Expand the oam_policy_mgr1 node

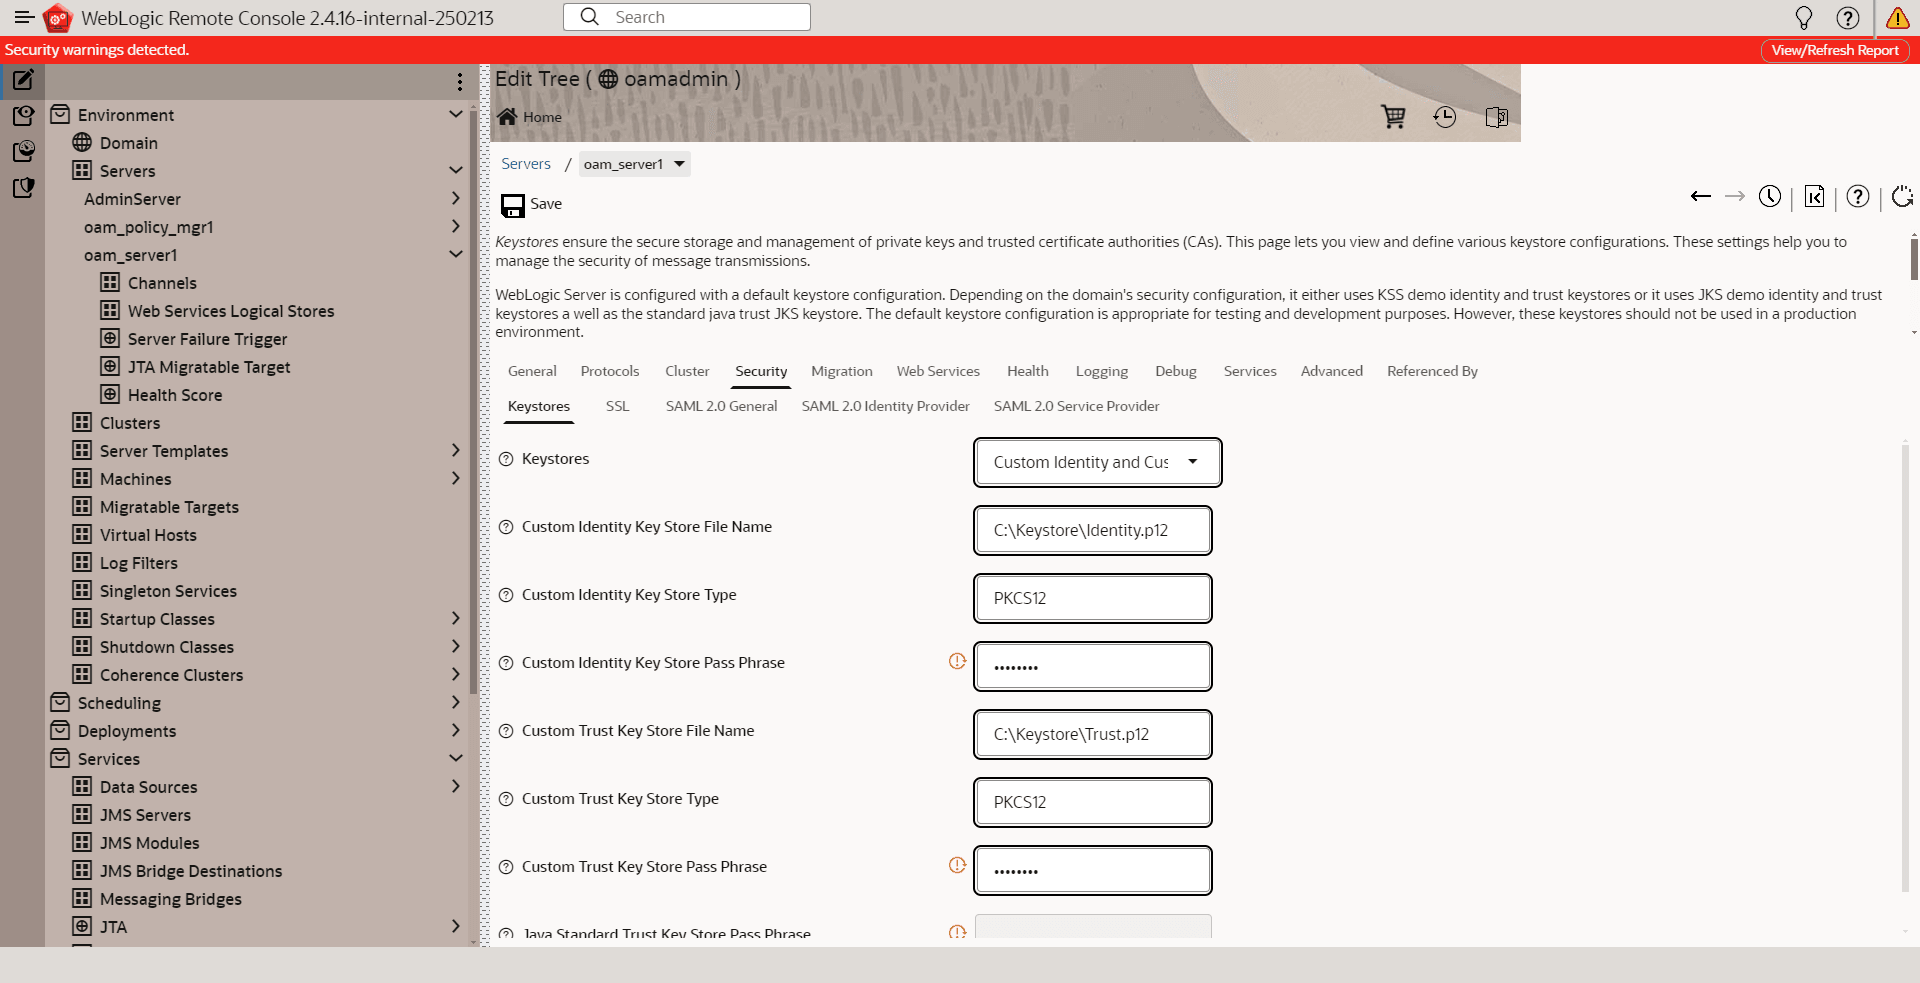click(456, 226)
